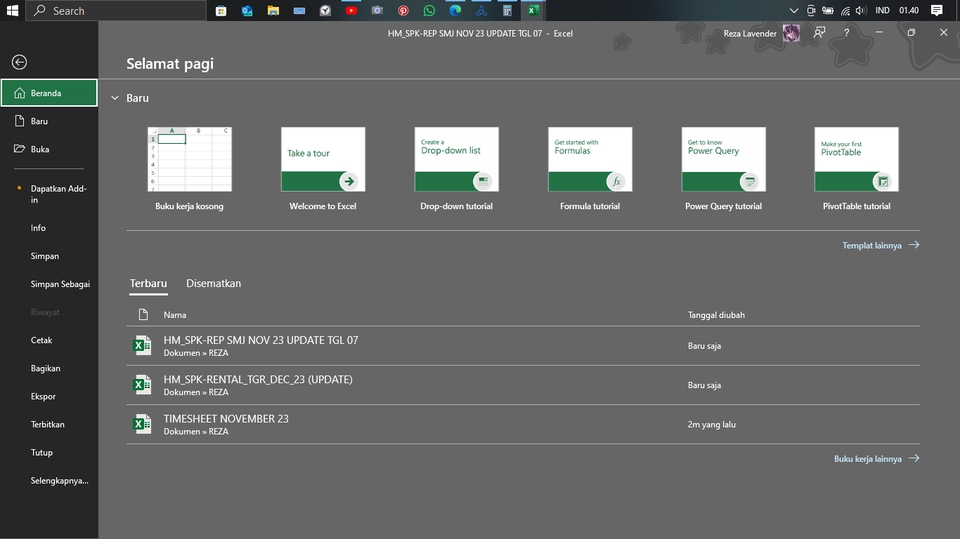Open the Welcome to Excel tour template
This screenshot has width=960, height=539.
(323, 168)
